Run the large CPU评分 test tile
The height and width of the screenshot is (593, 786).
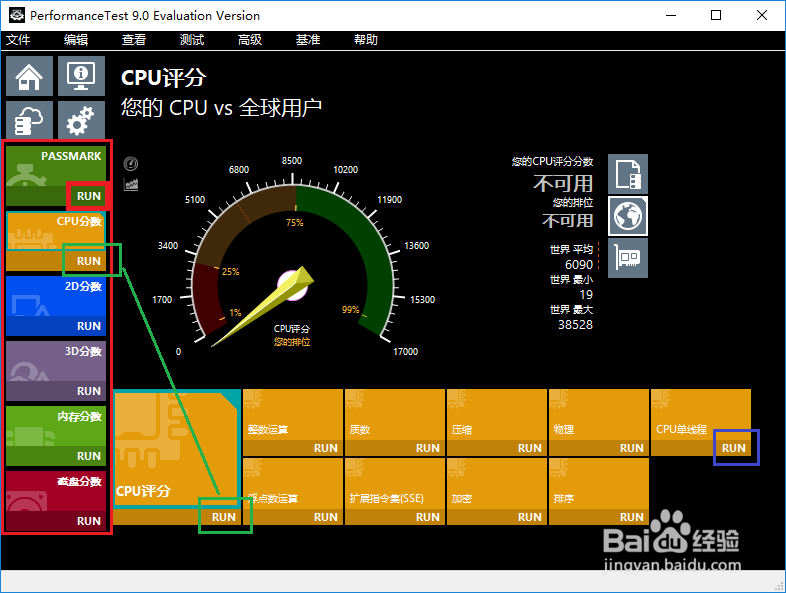pyautogui.click(x=224, y=517)
